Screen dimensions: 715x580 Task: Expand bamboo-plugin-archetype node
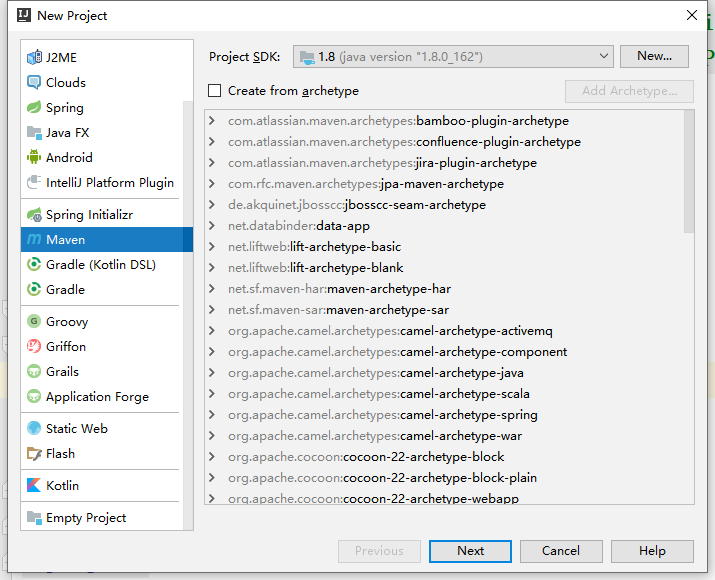[x=212, y=121]
